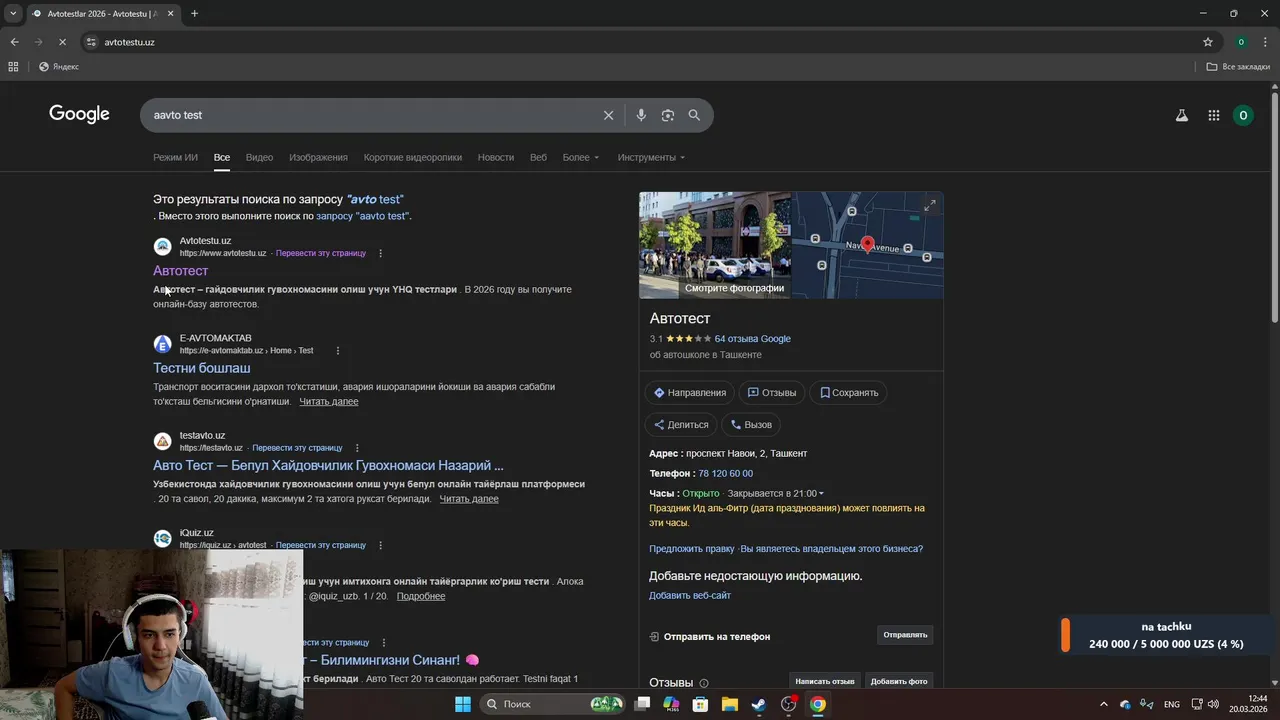Click the Отправлять button
Screen dimensions: 1280x720
[x=905, y=635]
